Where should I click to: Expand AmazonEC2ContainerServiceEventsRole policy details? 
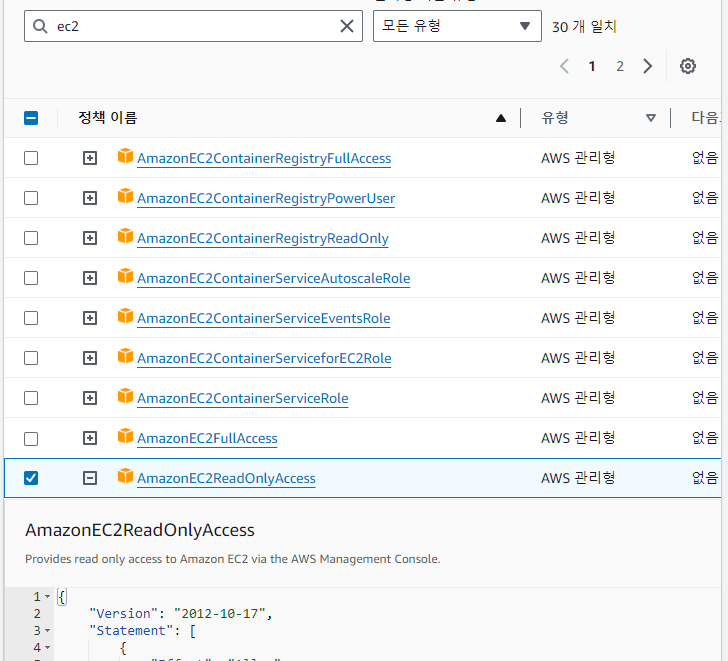[x=90, y=318]
